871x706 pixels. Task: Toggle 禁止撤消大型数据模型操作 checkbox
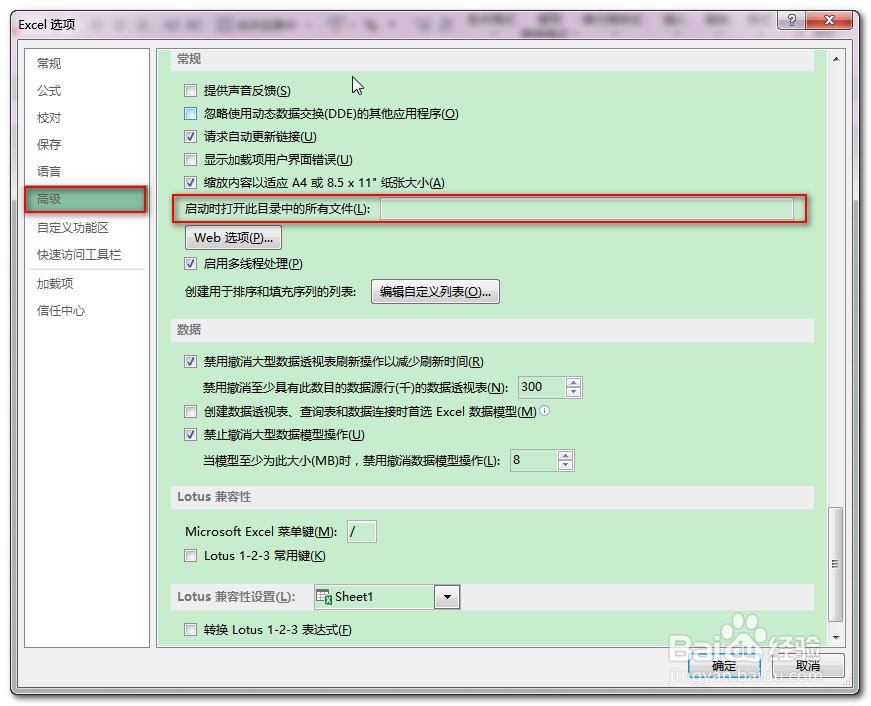click(191, 434)
